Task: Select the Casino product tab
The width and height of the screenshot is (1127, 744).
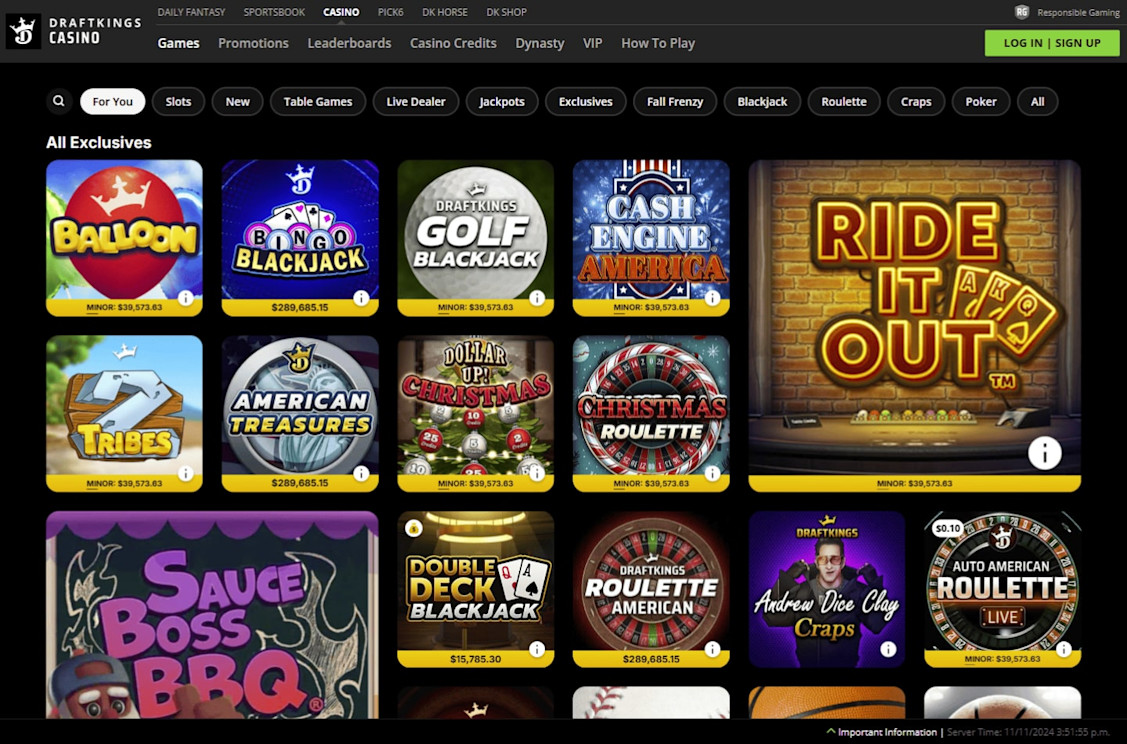Action: (x=341, y=12)
